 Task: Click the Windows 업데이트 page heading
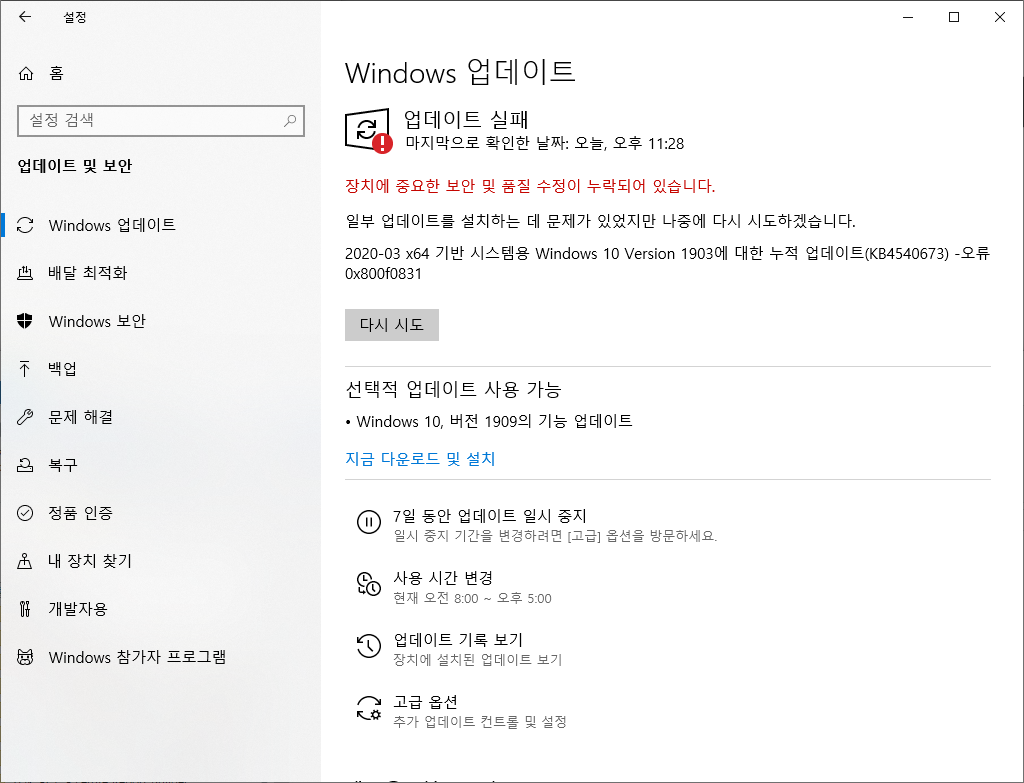tap(460, 72)
